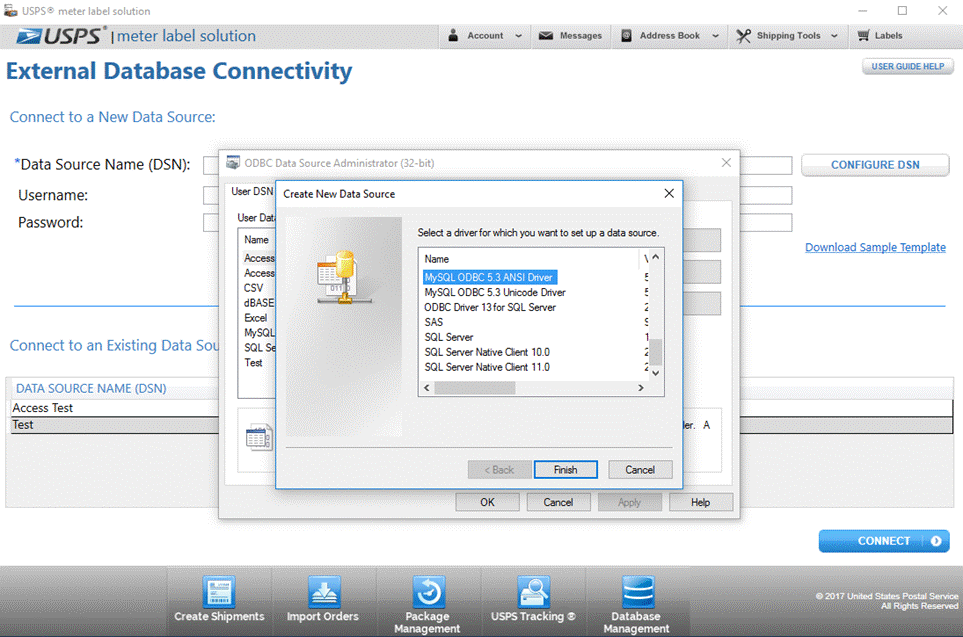963x637 pixels.
Task: Select Test in User Data Sources list
Action: point(253,362)
